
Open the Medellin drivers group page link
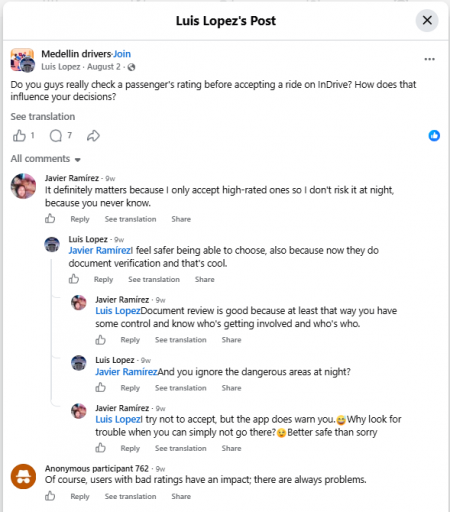(x=76, y=54)
